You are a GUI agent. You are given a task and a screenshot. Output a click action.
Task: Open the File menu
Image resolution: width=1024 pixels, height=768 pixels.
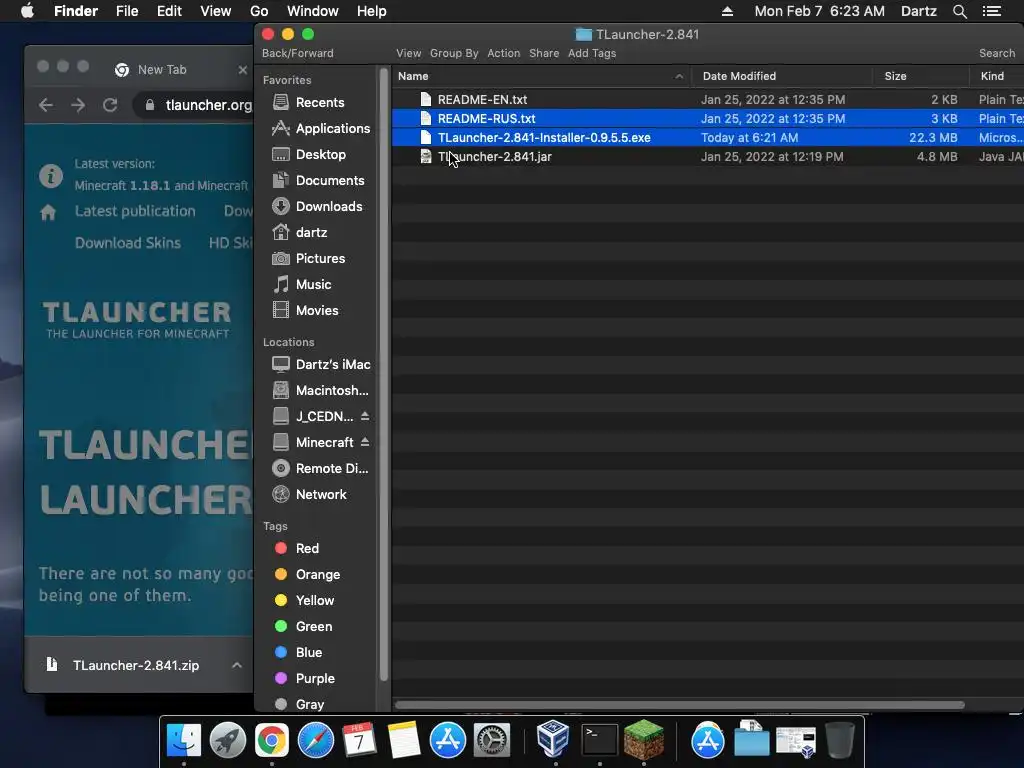127,11
